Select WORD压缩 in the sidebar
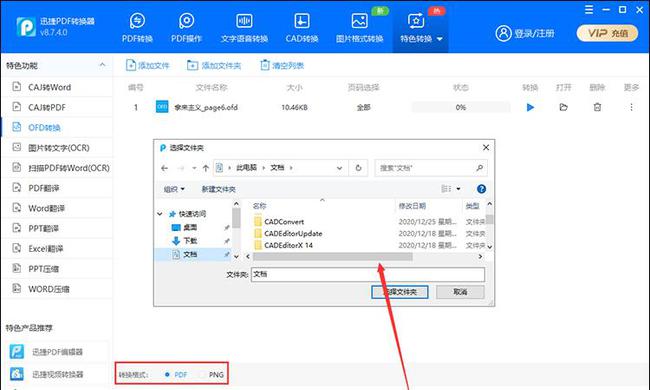This screenshot has width=650, height=390. [x=57, y=289]
